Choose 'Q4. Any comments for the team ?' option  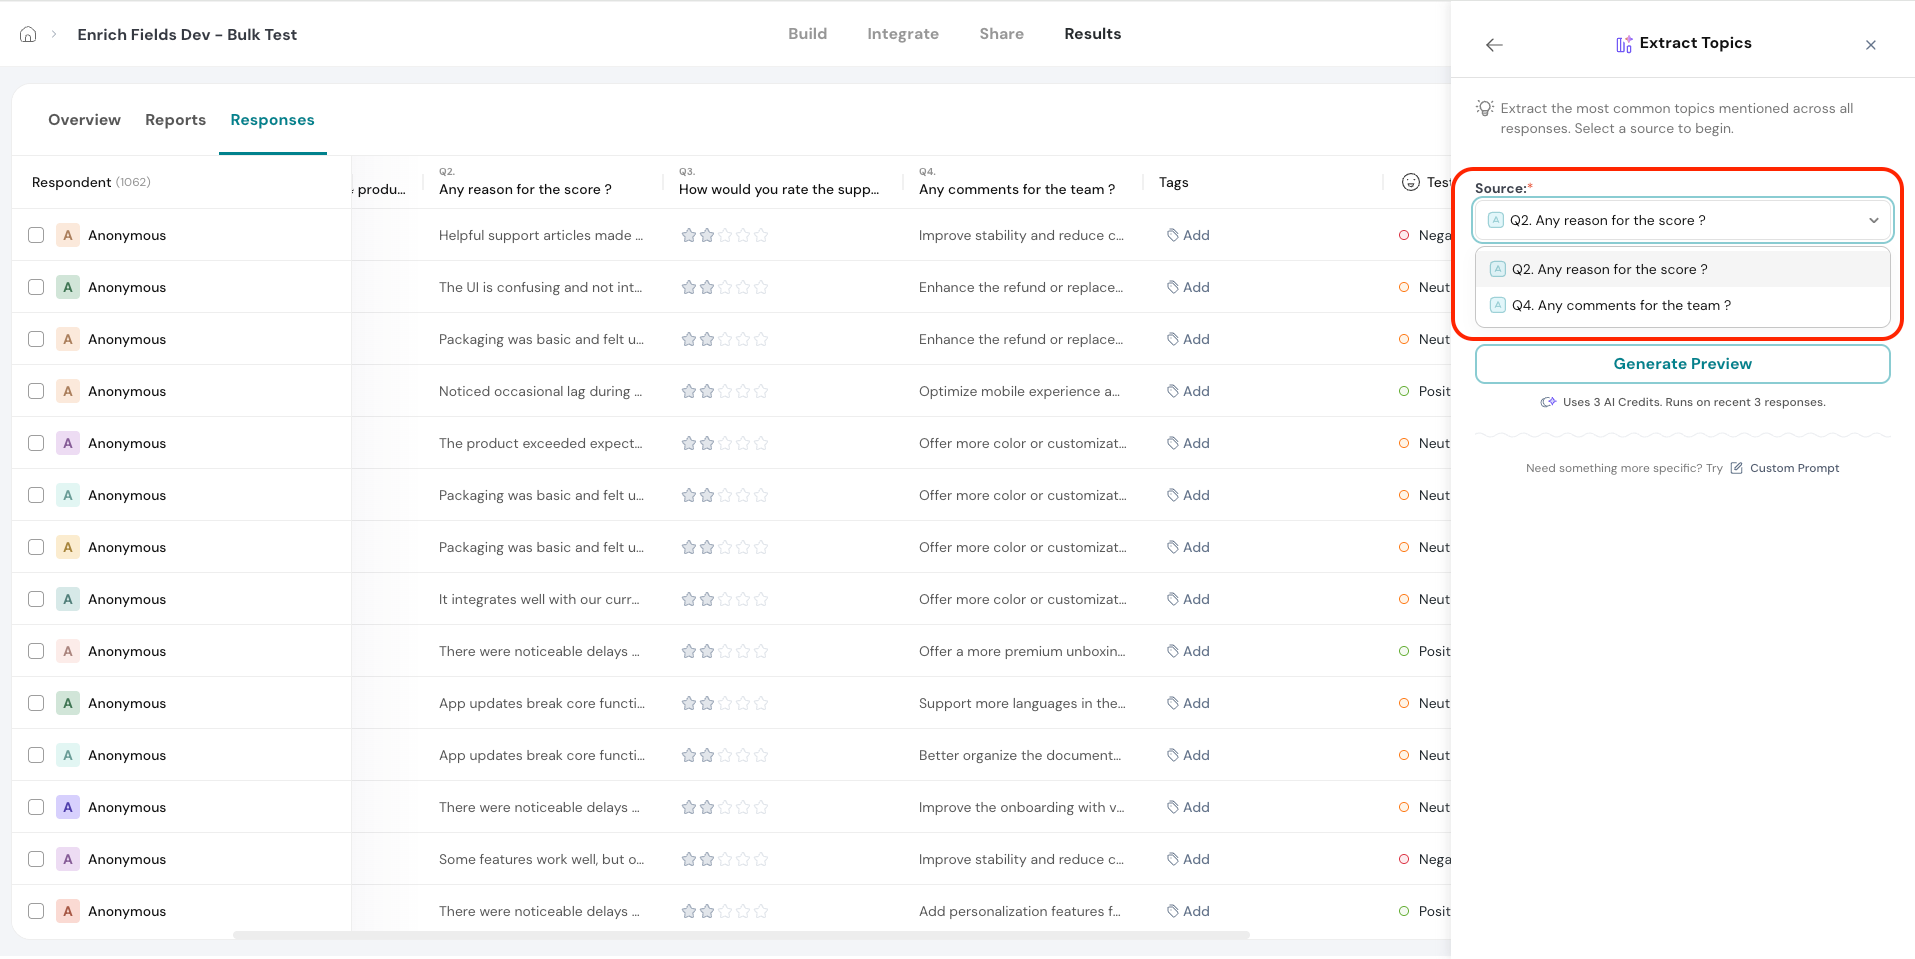(x=1620, y=306)
